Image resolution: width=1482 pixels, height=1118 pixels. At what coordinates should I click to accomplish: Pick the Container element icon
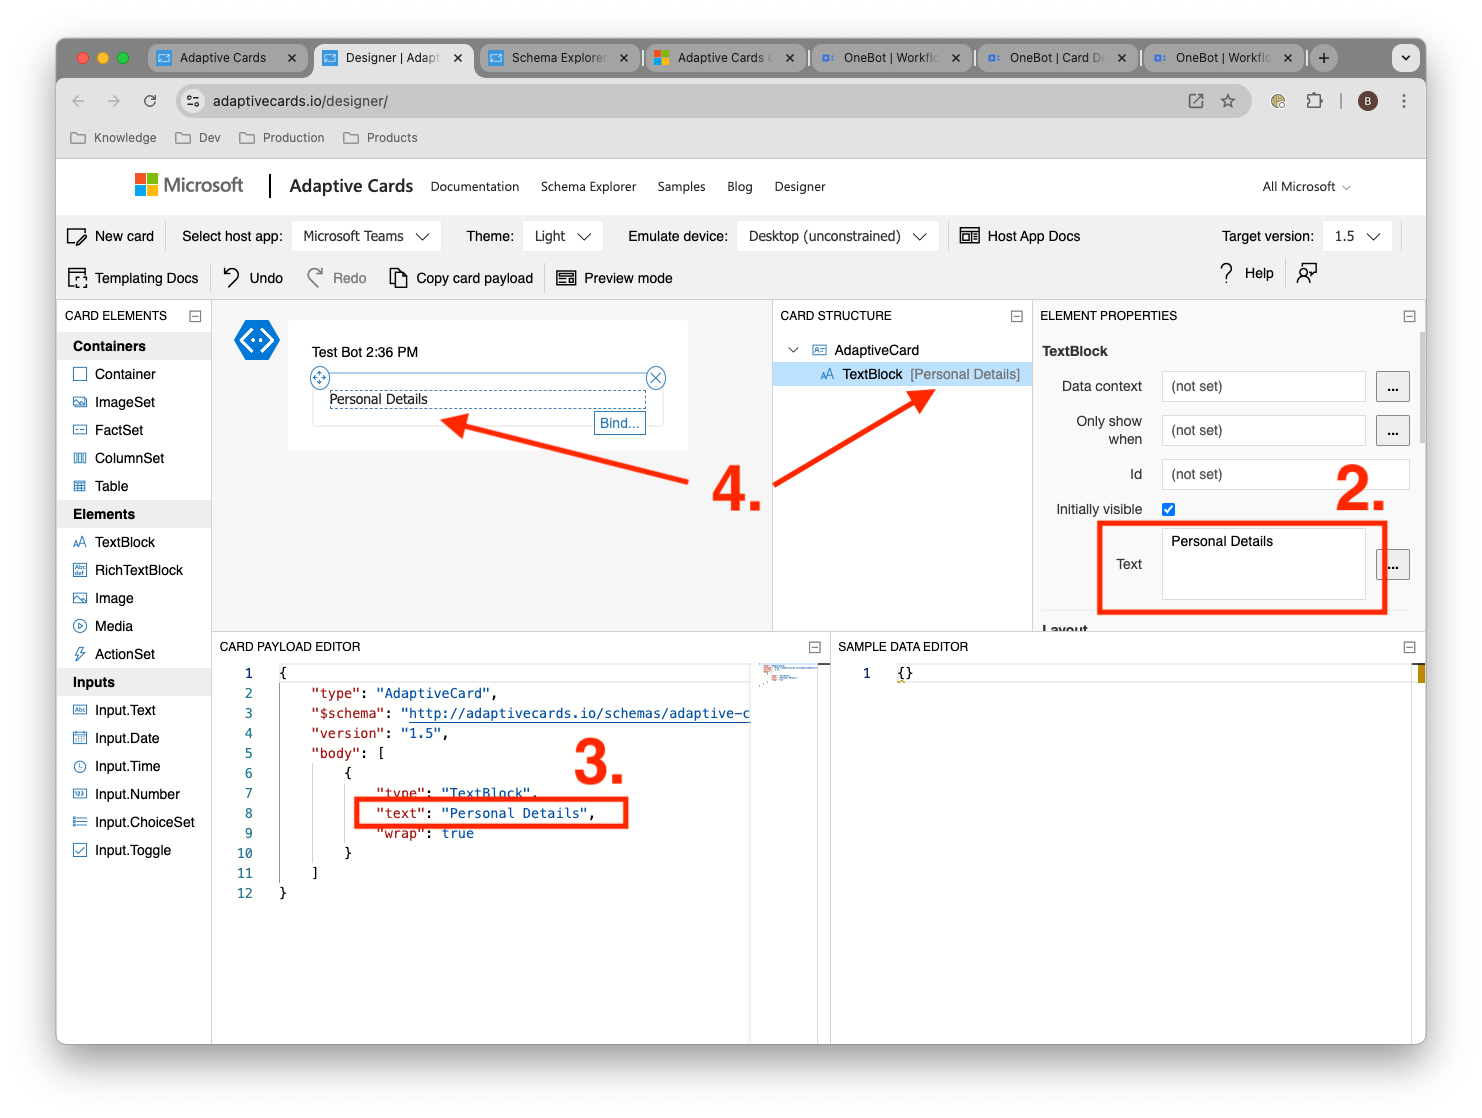80,374
